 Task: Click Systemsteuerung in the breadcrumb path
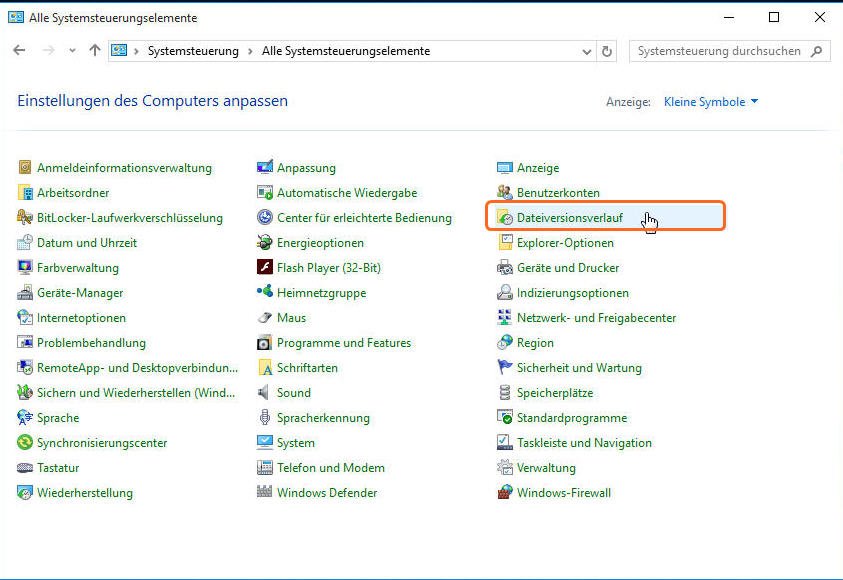[x=193, y=51]
